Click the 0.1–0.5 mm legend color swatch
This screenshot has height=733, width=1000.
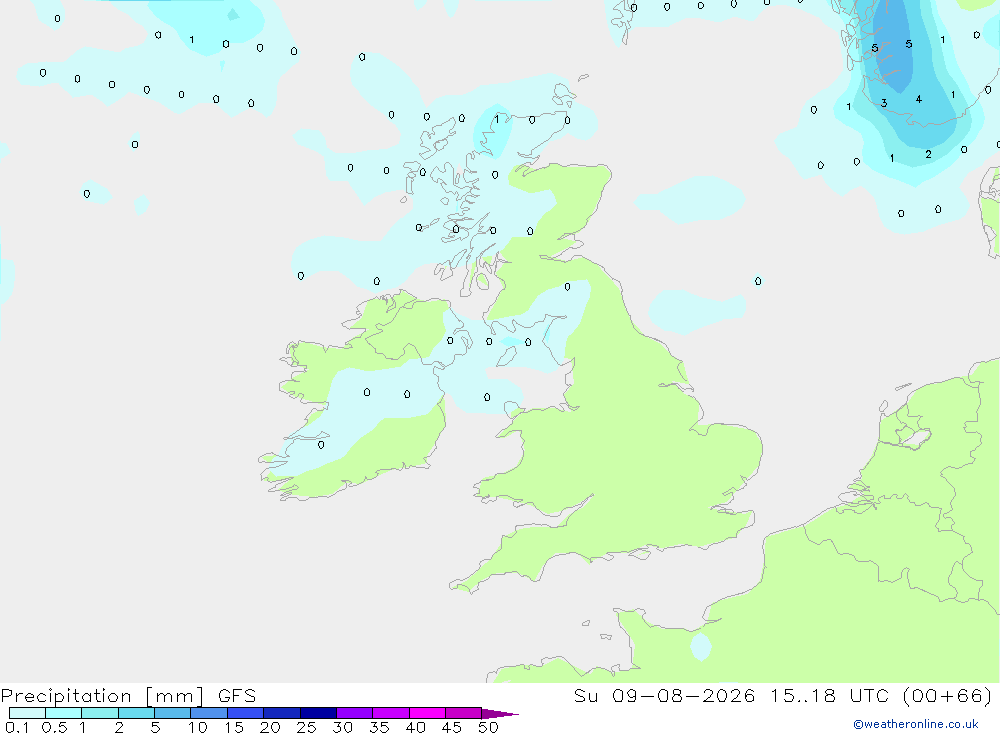point(27,713)
